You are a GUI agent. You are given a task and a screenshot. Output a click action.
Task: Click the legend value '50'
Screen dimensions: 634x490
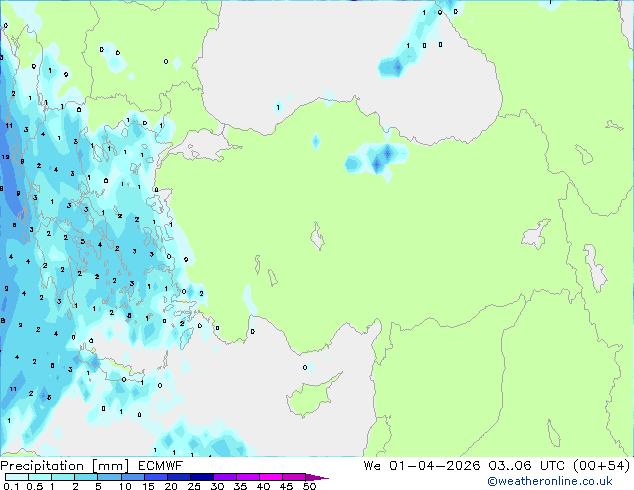click(310, 486)
